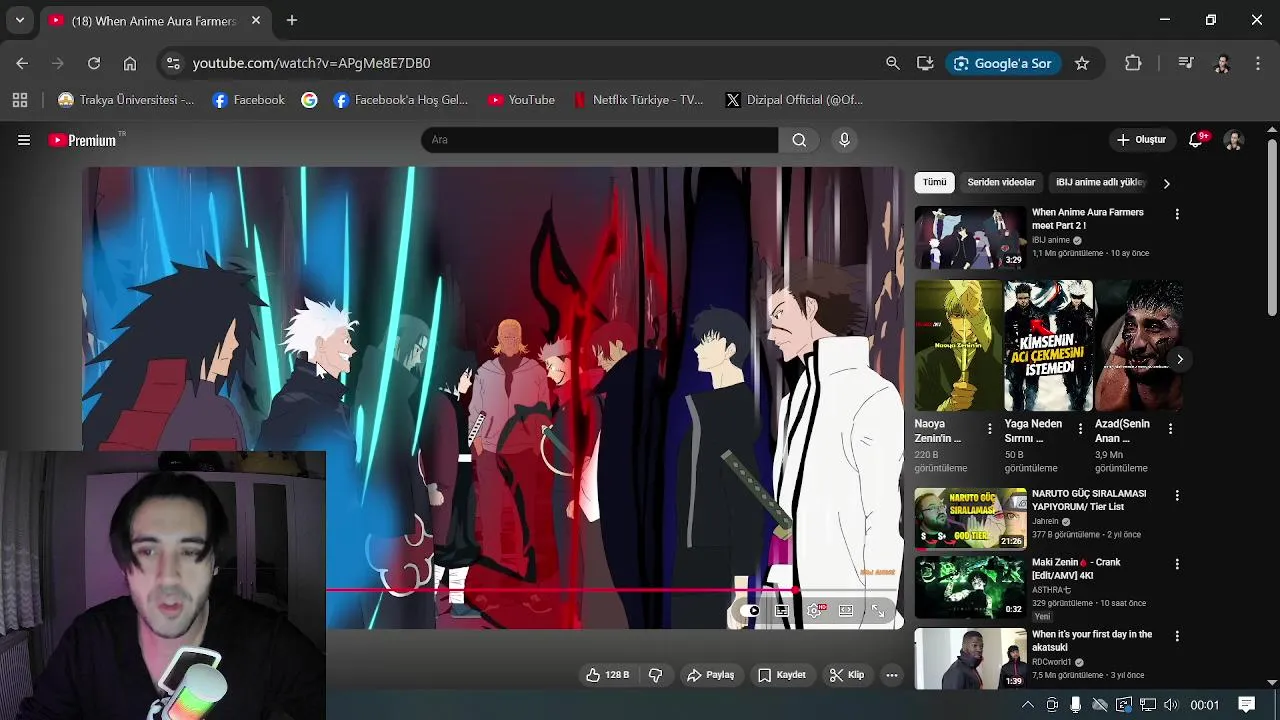Open Chrome three-dot menu
The width and height of the screenshot is (1280, 720).
point(1258,63)
